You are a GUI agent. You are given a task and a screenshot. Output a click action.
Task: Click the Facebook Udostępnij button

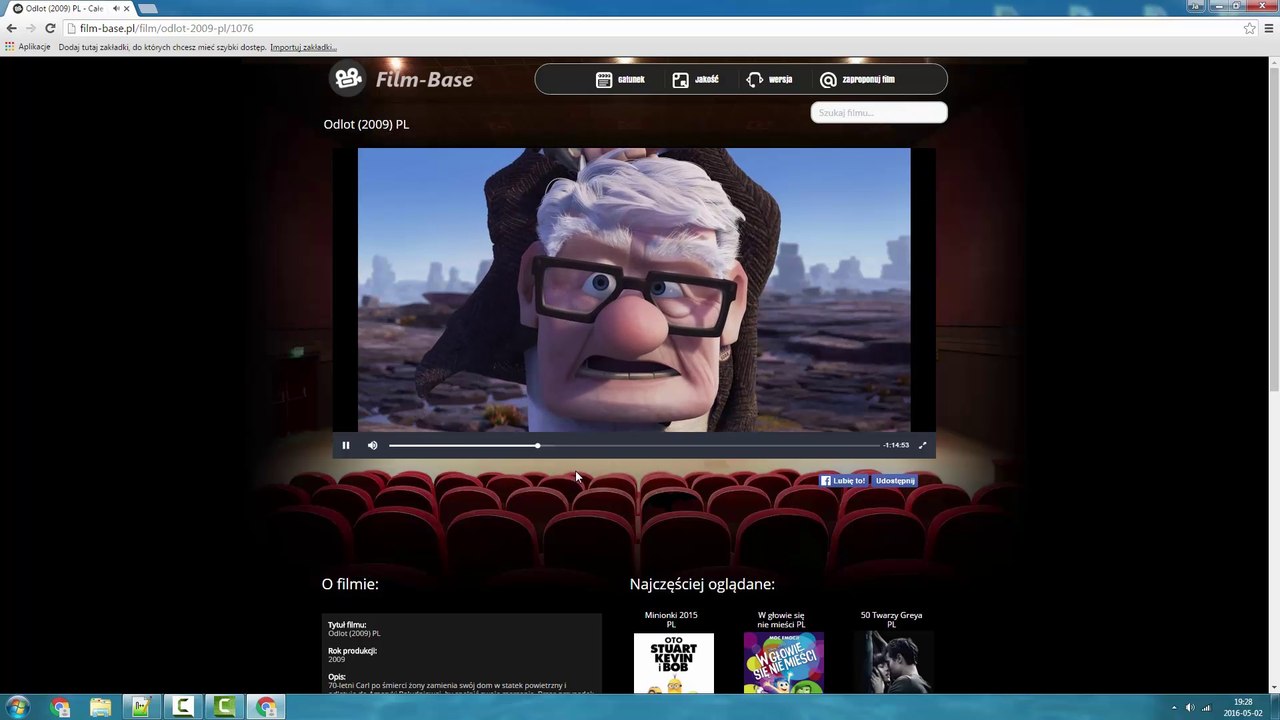(x=895, y=481)
